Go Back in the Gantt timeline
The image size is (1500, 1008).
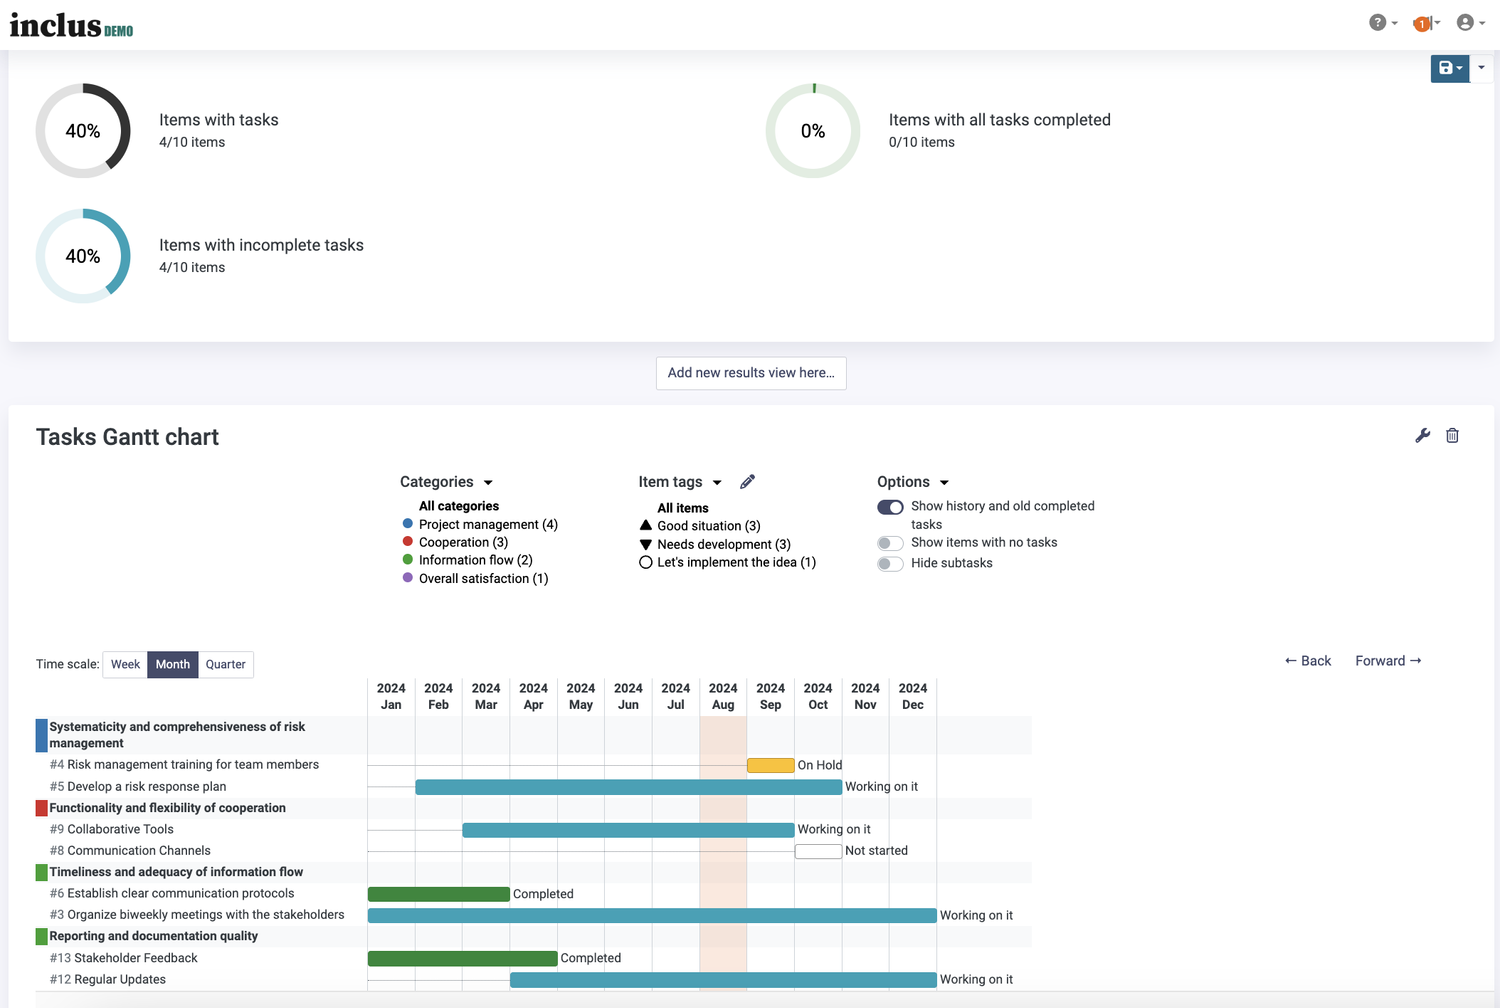tap(1308, 661)
